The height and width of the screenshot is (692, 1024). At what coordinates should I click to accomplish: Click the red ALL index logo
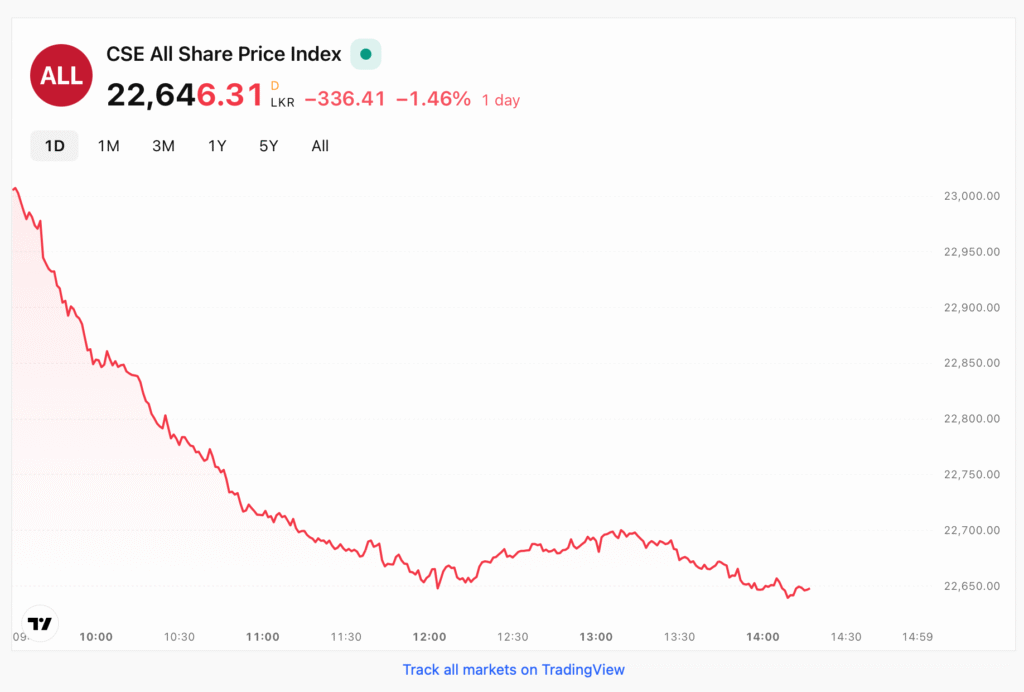(x=62, y=76)
